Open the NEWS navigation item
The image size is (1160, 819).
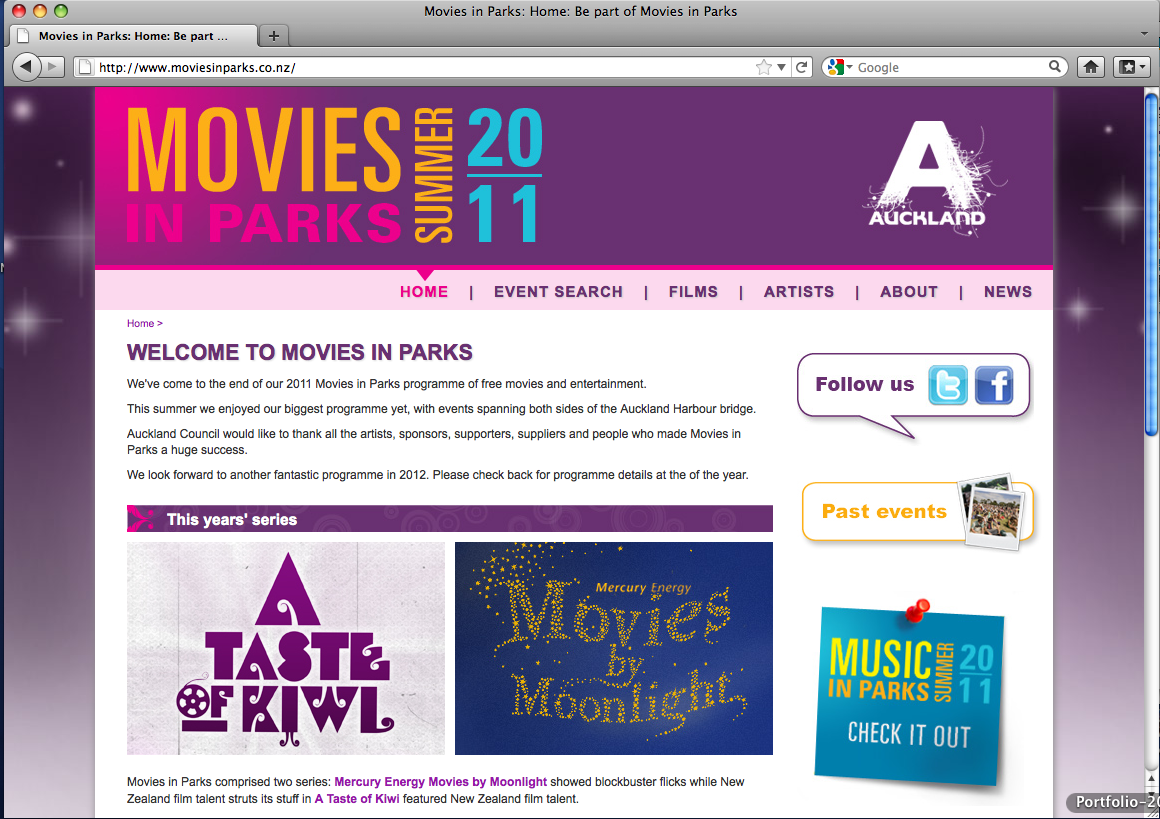[1008, 292]
